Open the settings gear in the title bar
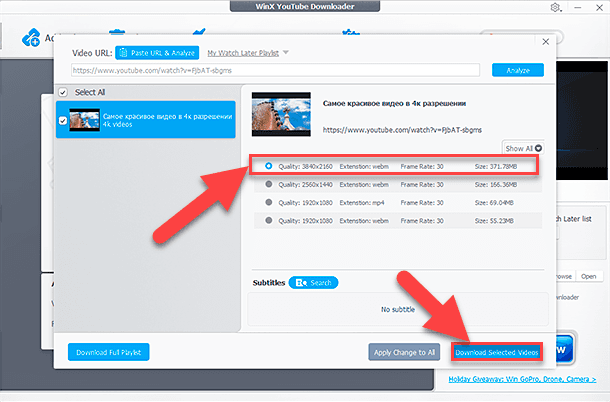The image size is (610, 402). click(x=555, y=7)
